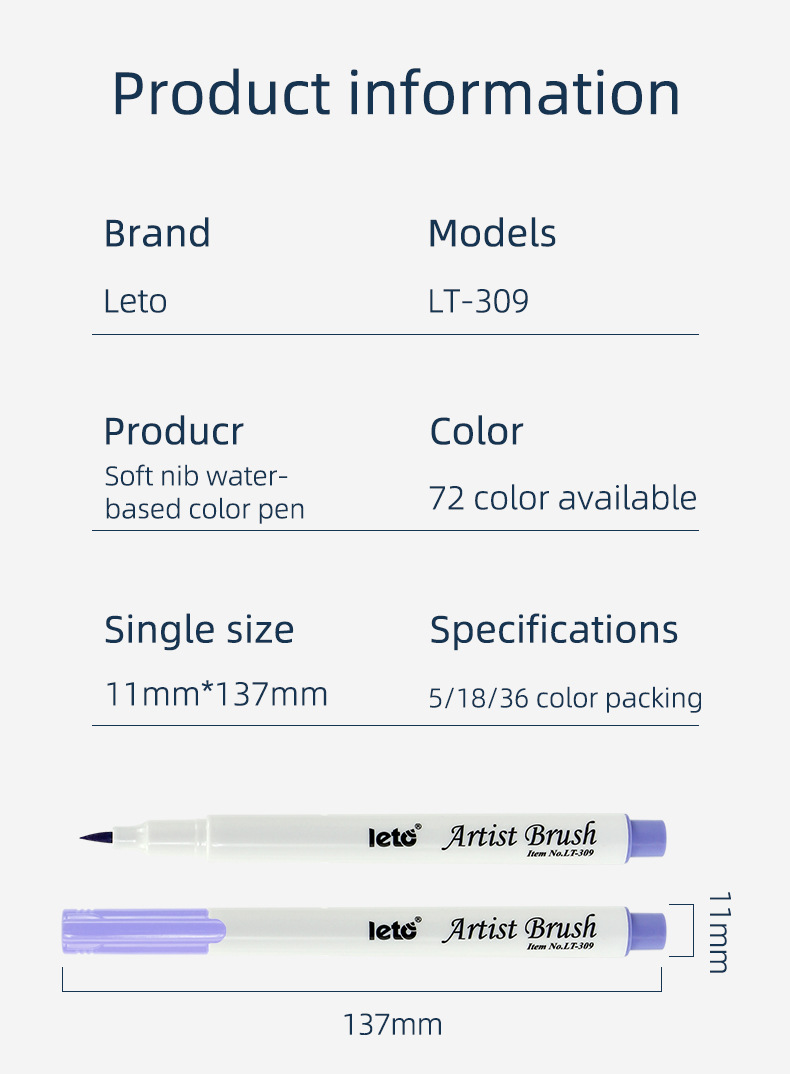
Task: Click the leto logo on the capped pen
Action: [395, 930]
